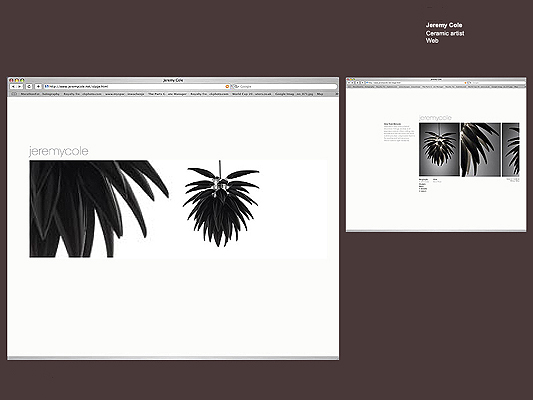
Task: Go forward with the Safari forward arrow
Action: (x=20, y=87)
